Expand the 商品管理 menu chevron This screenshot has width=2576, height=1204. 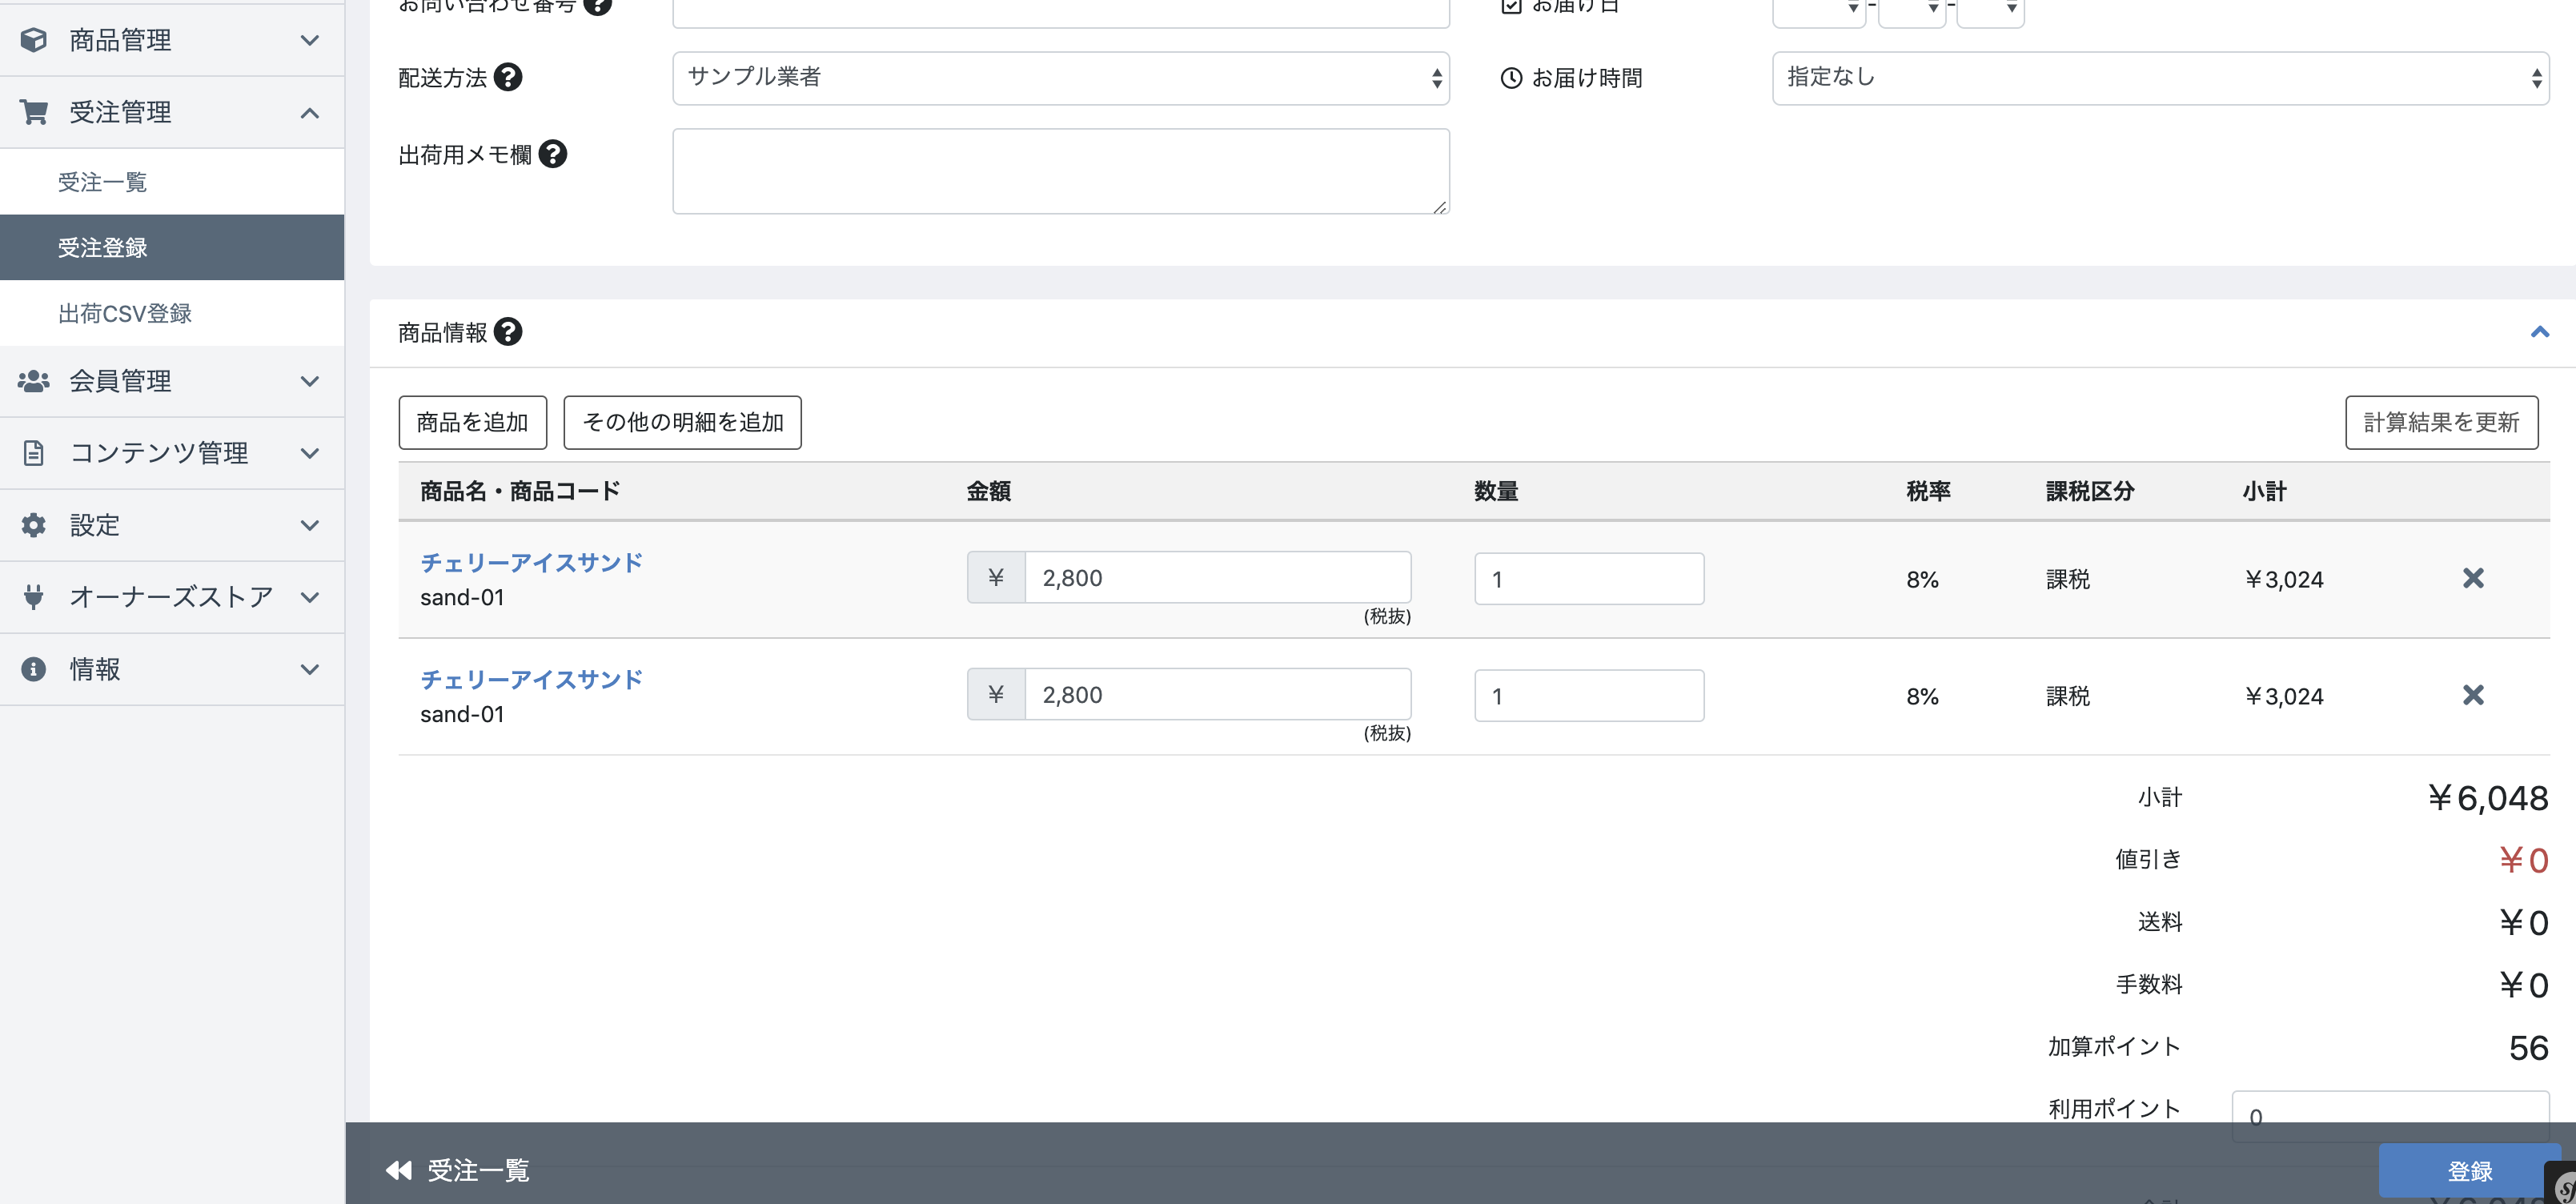click(x=310, y=40)
